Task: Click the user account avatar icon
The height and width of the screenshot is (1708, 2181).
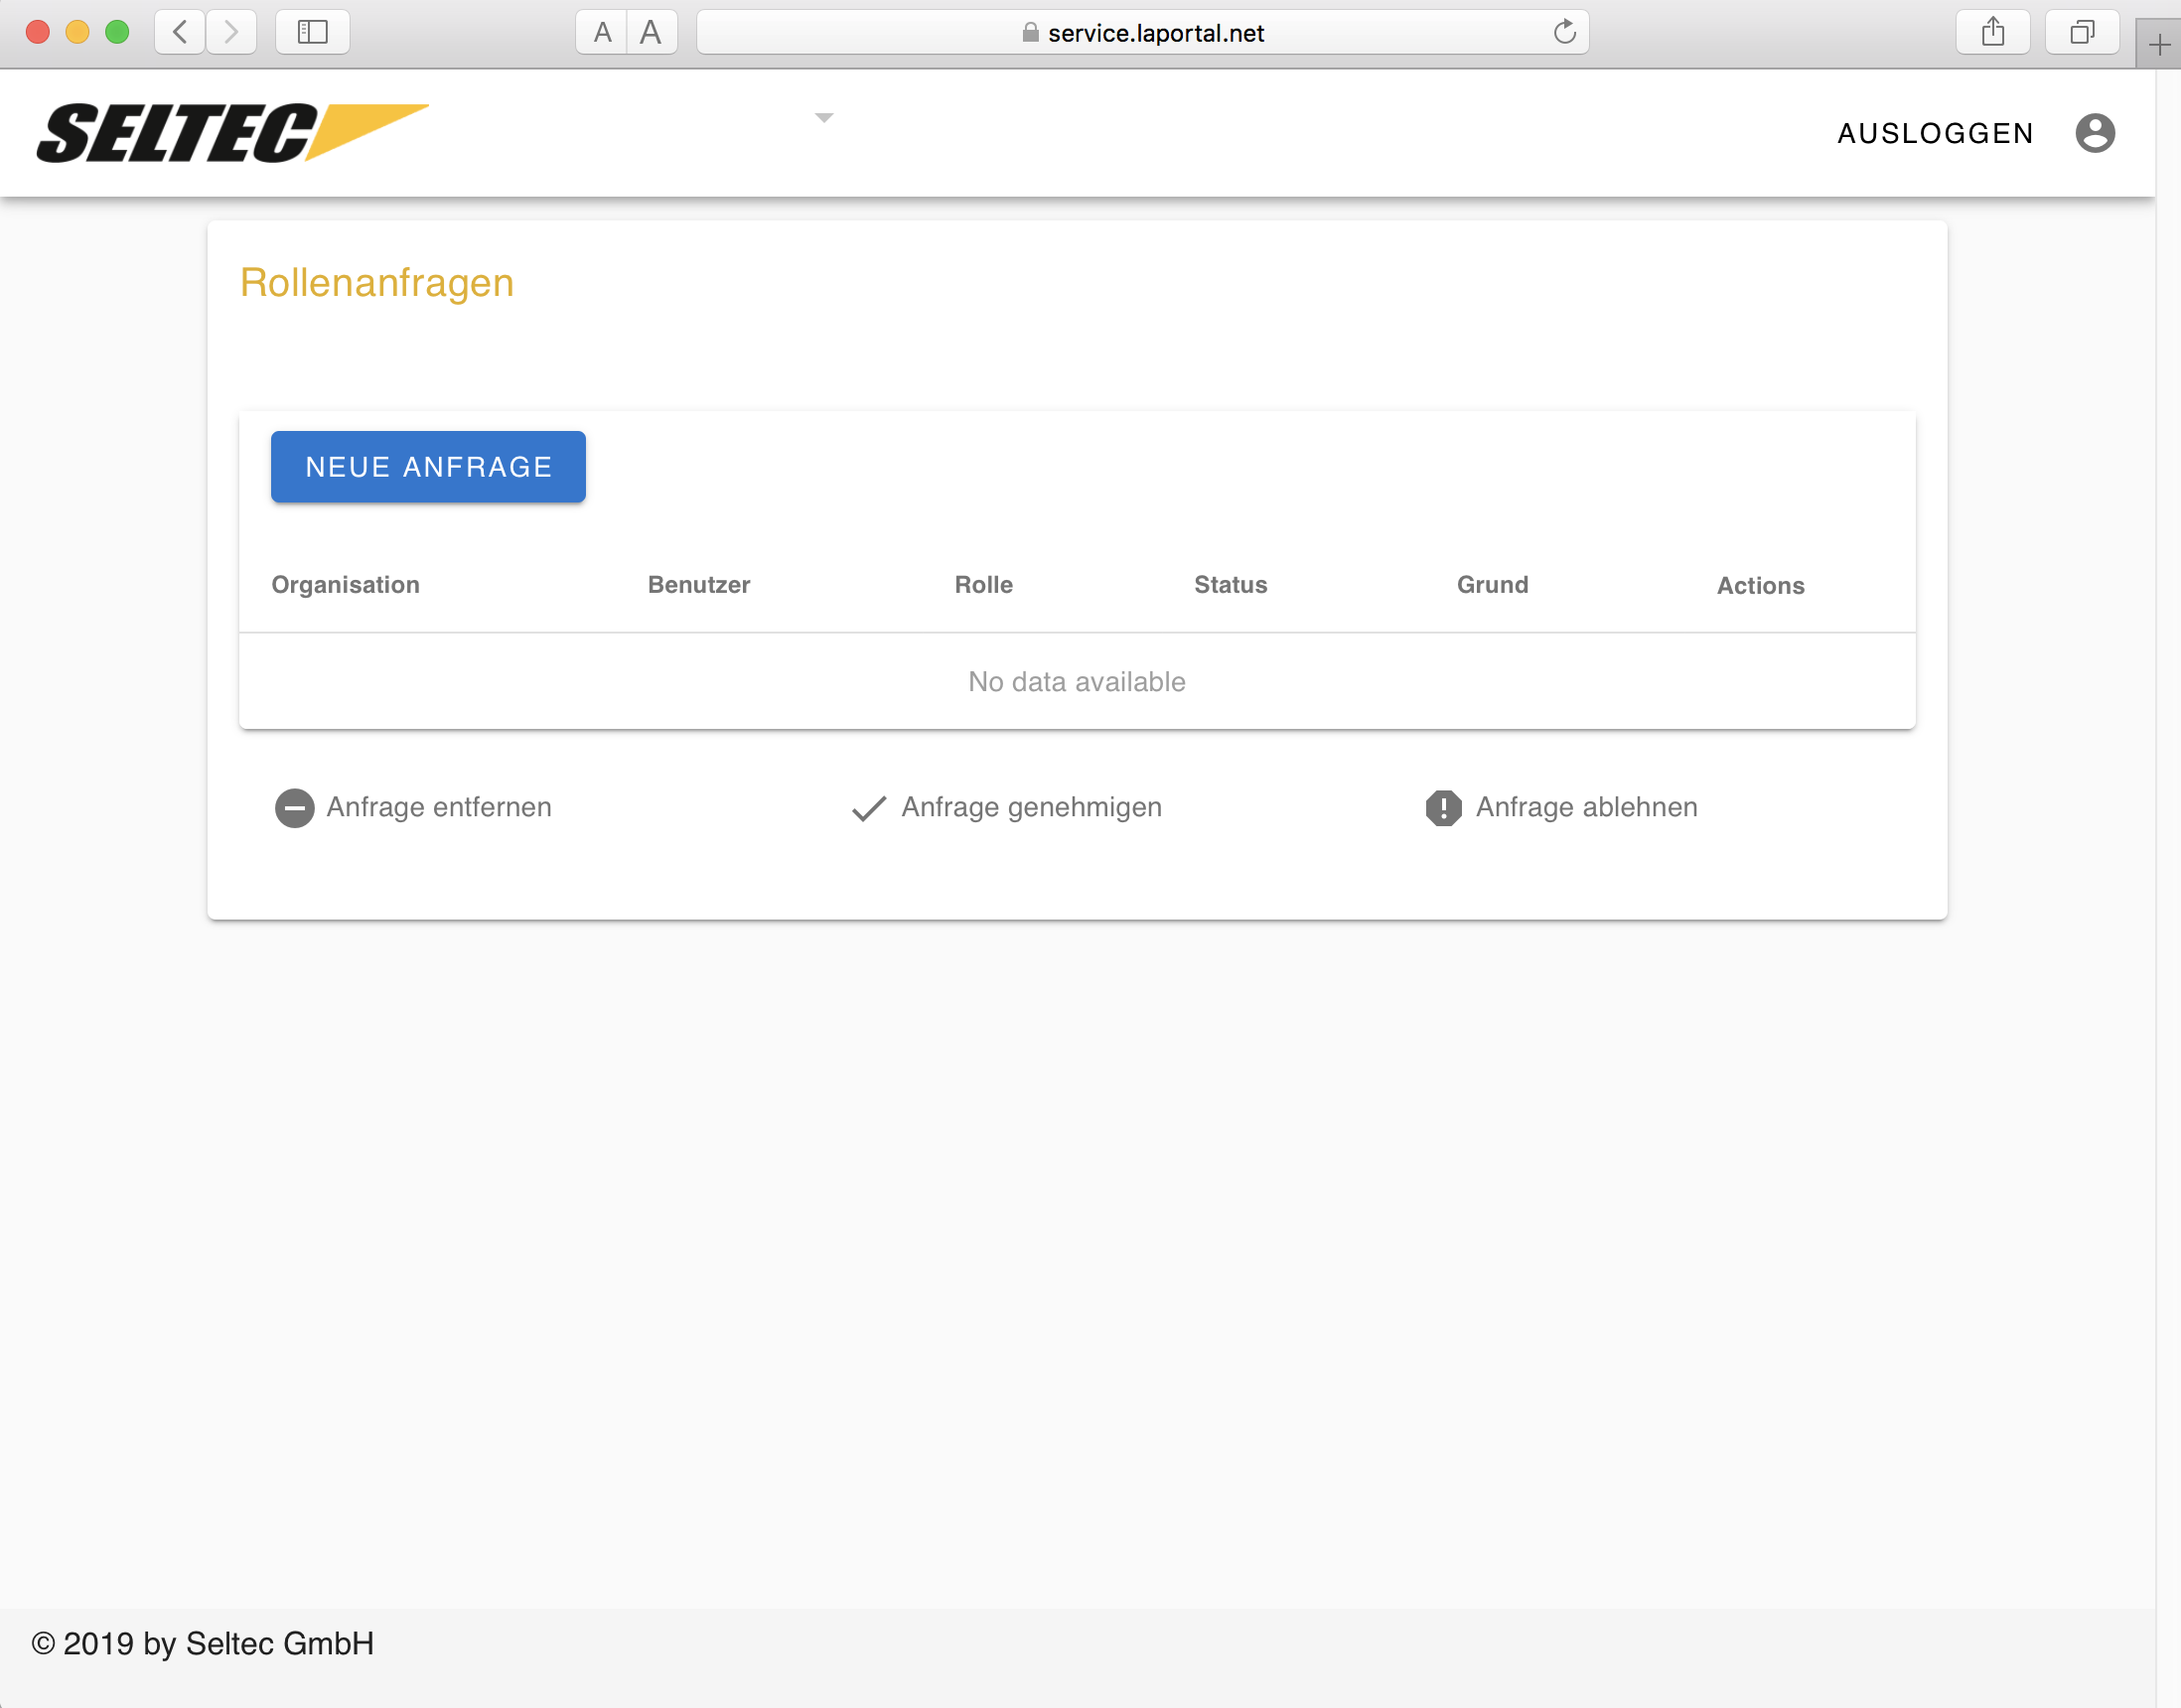Action: pyautogui.click(x=2094, y=133)
